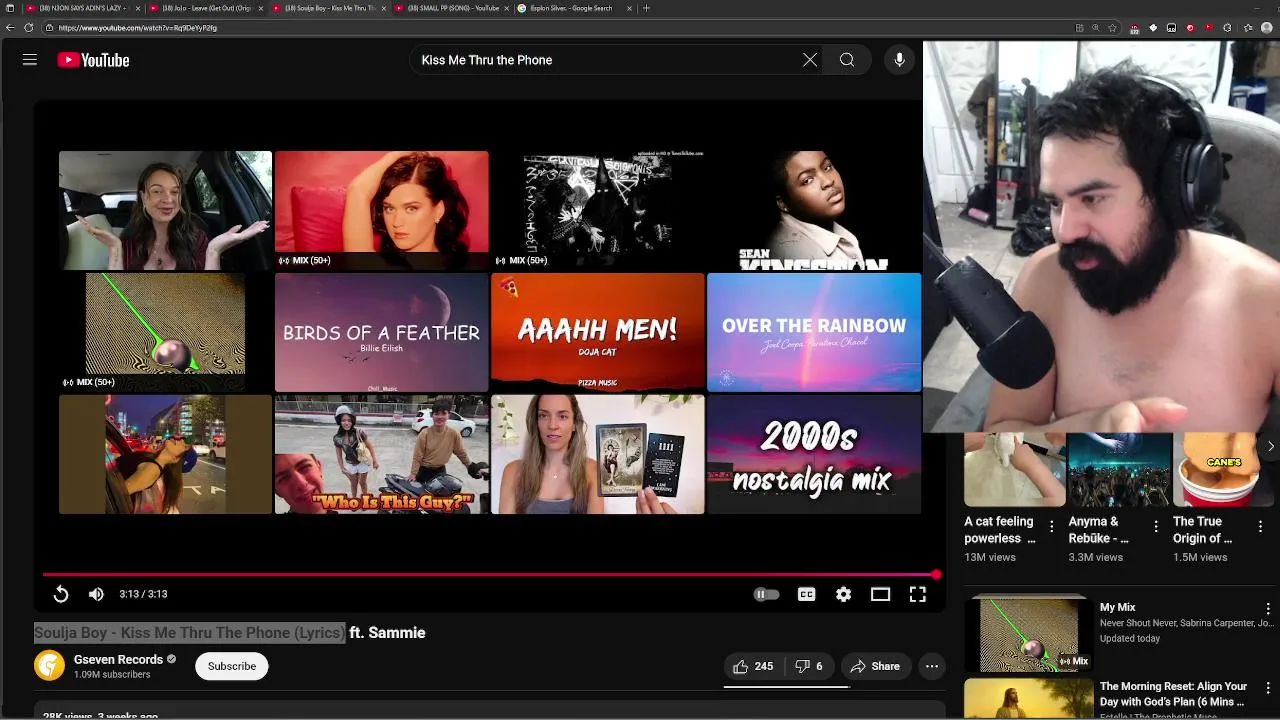Click the browser address bar URL
The height and width of the screenshot is (720, 1280).
[138, 28]
